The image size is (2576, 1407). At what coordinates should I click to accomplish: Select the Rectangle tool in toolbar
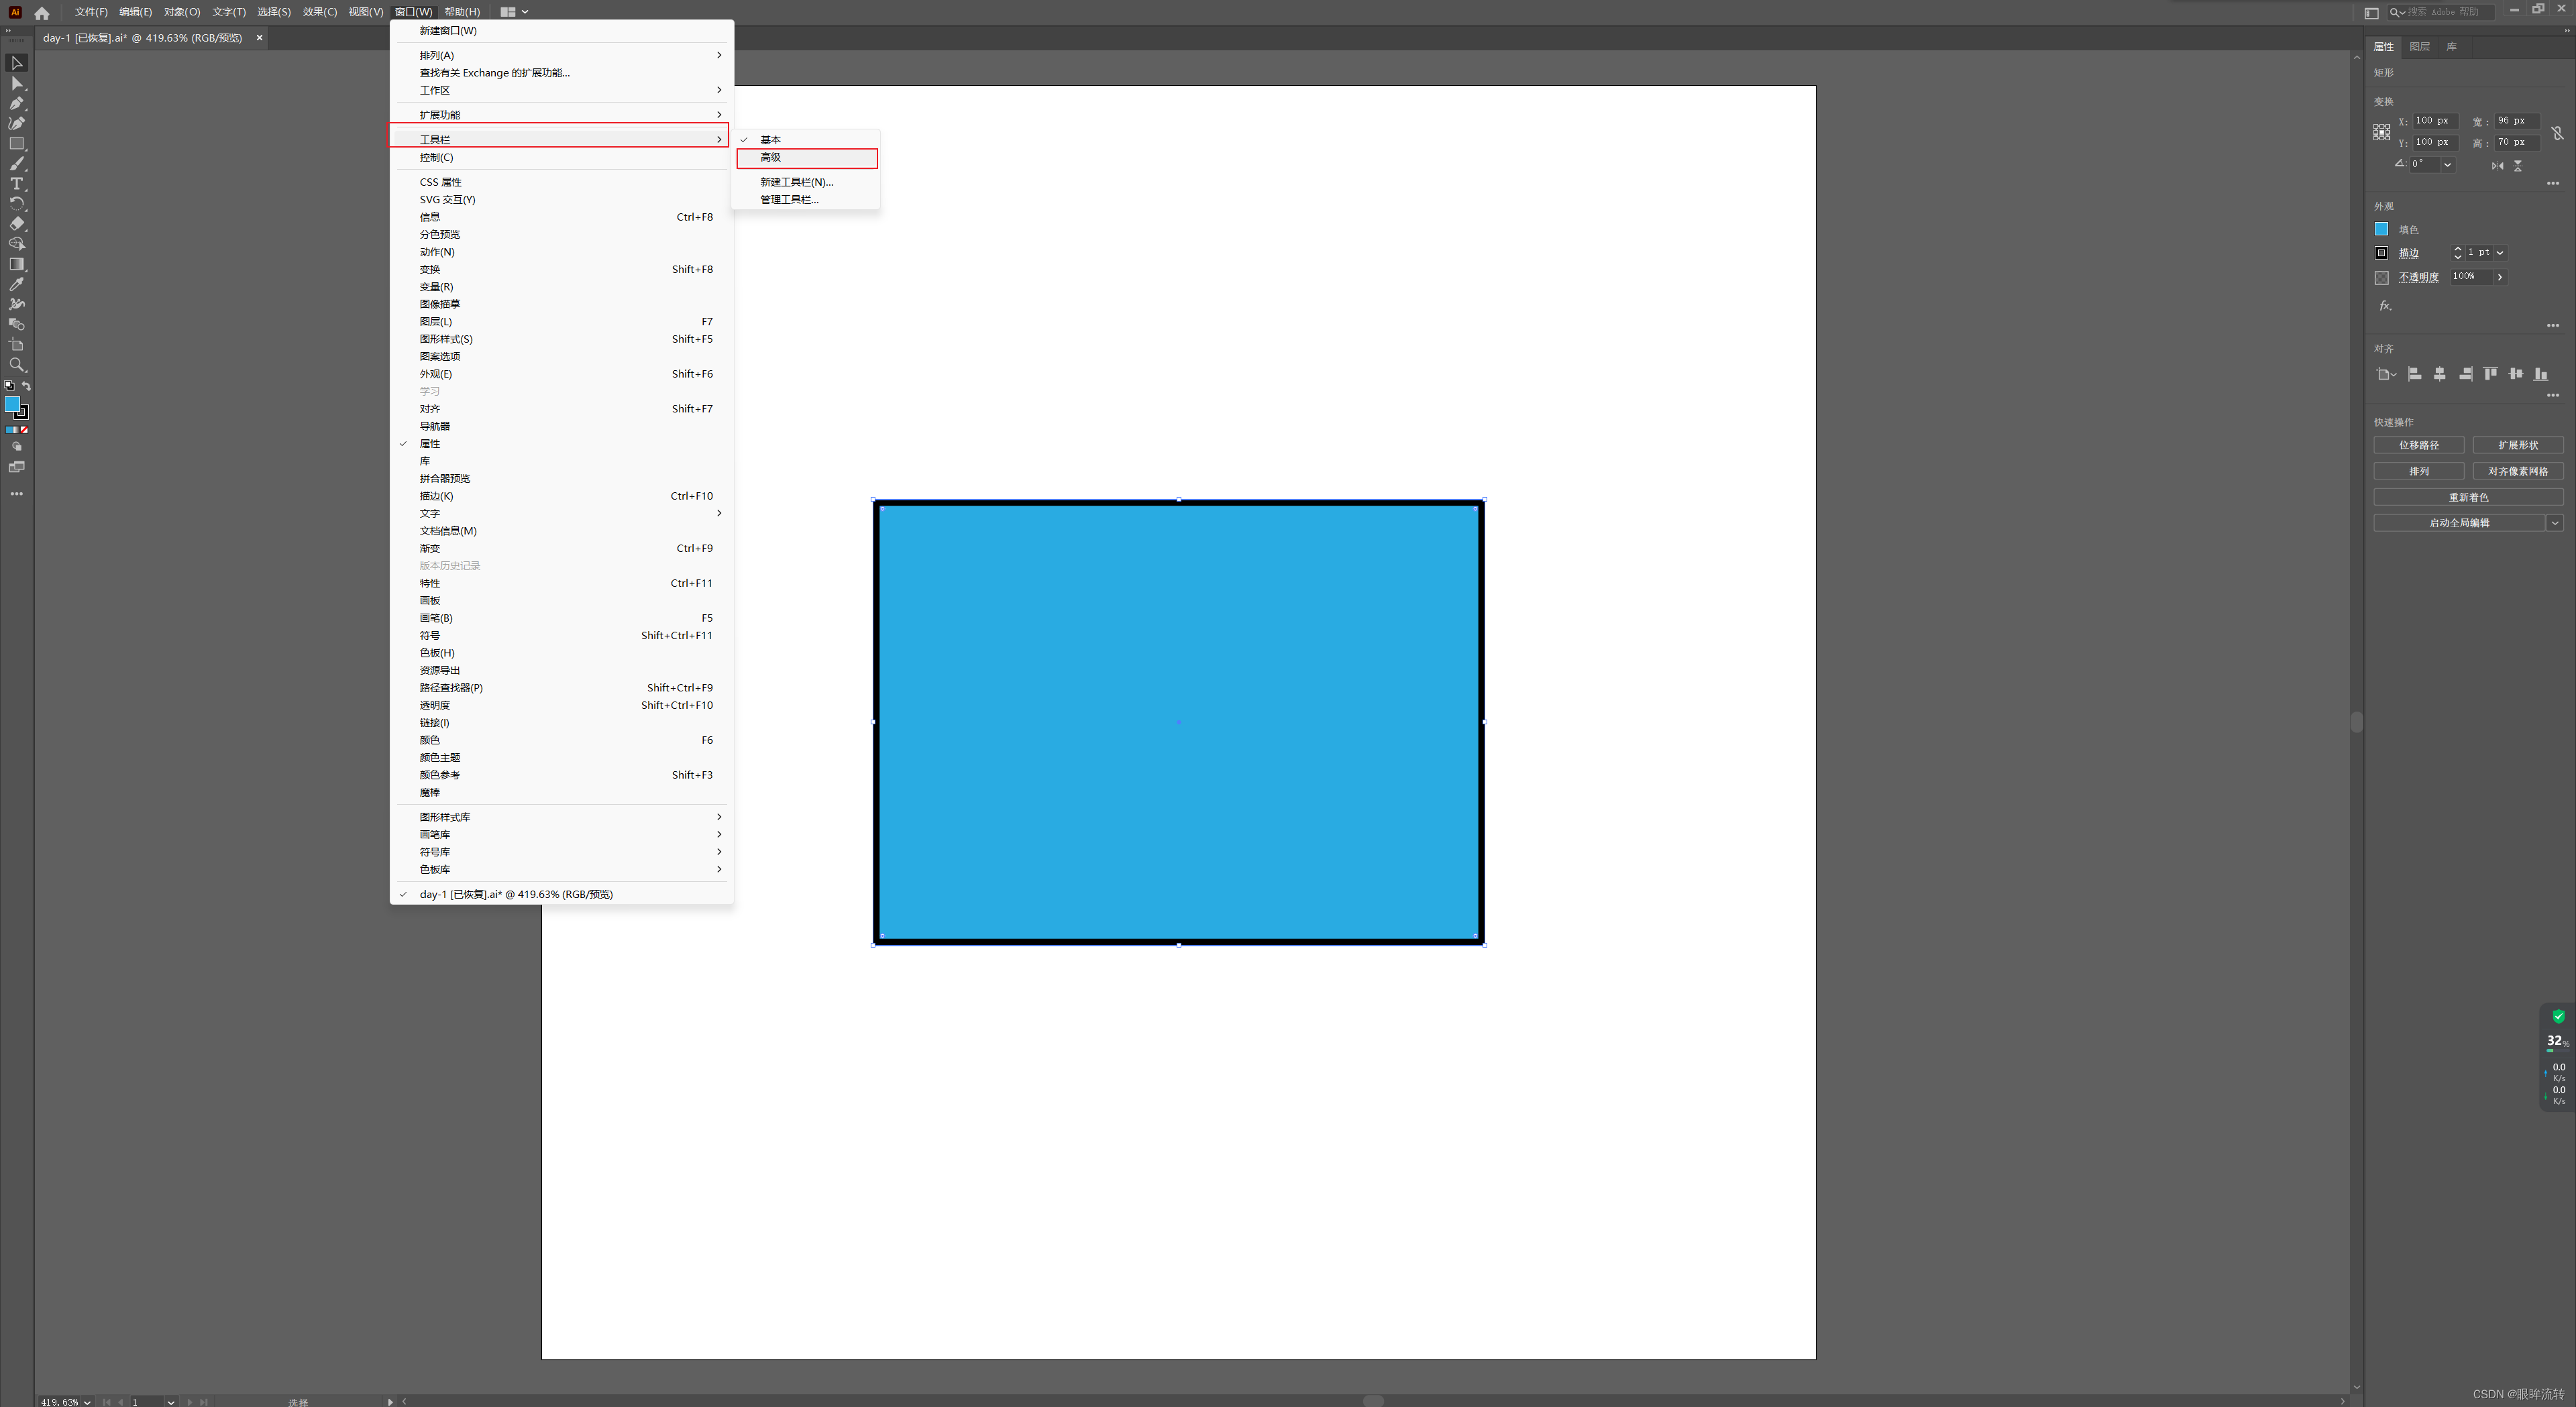pyautogui.click(x=17, y=143)
